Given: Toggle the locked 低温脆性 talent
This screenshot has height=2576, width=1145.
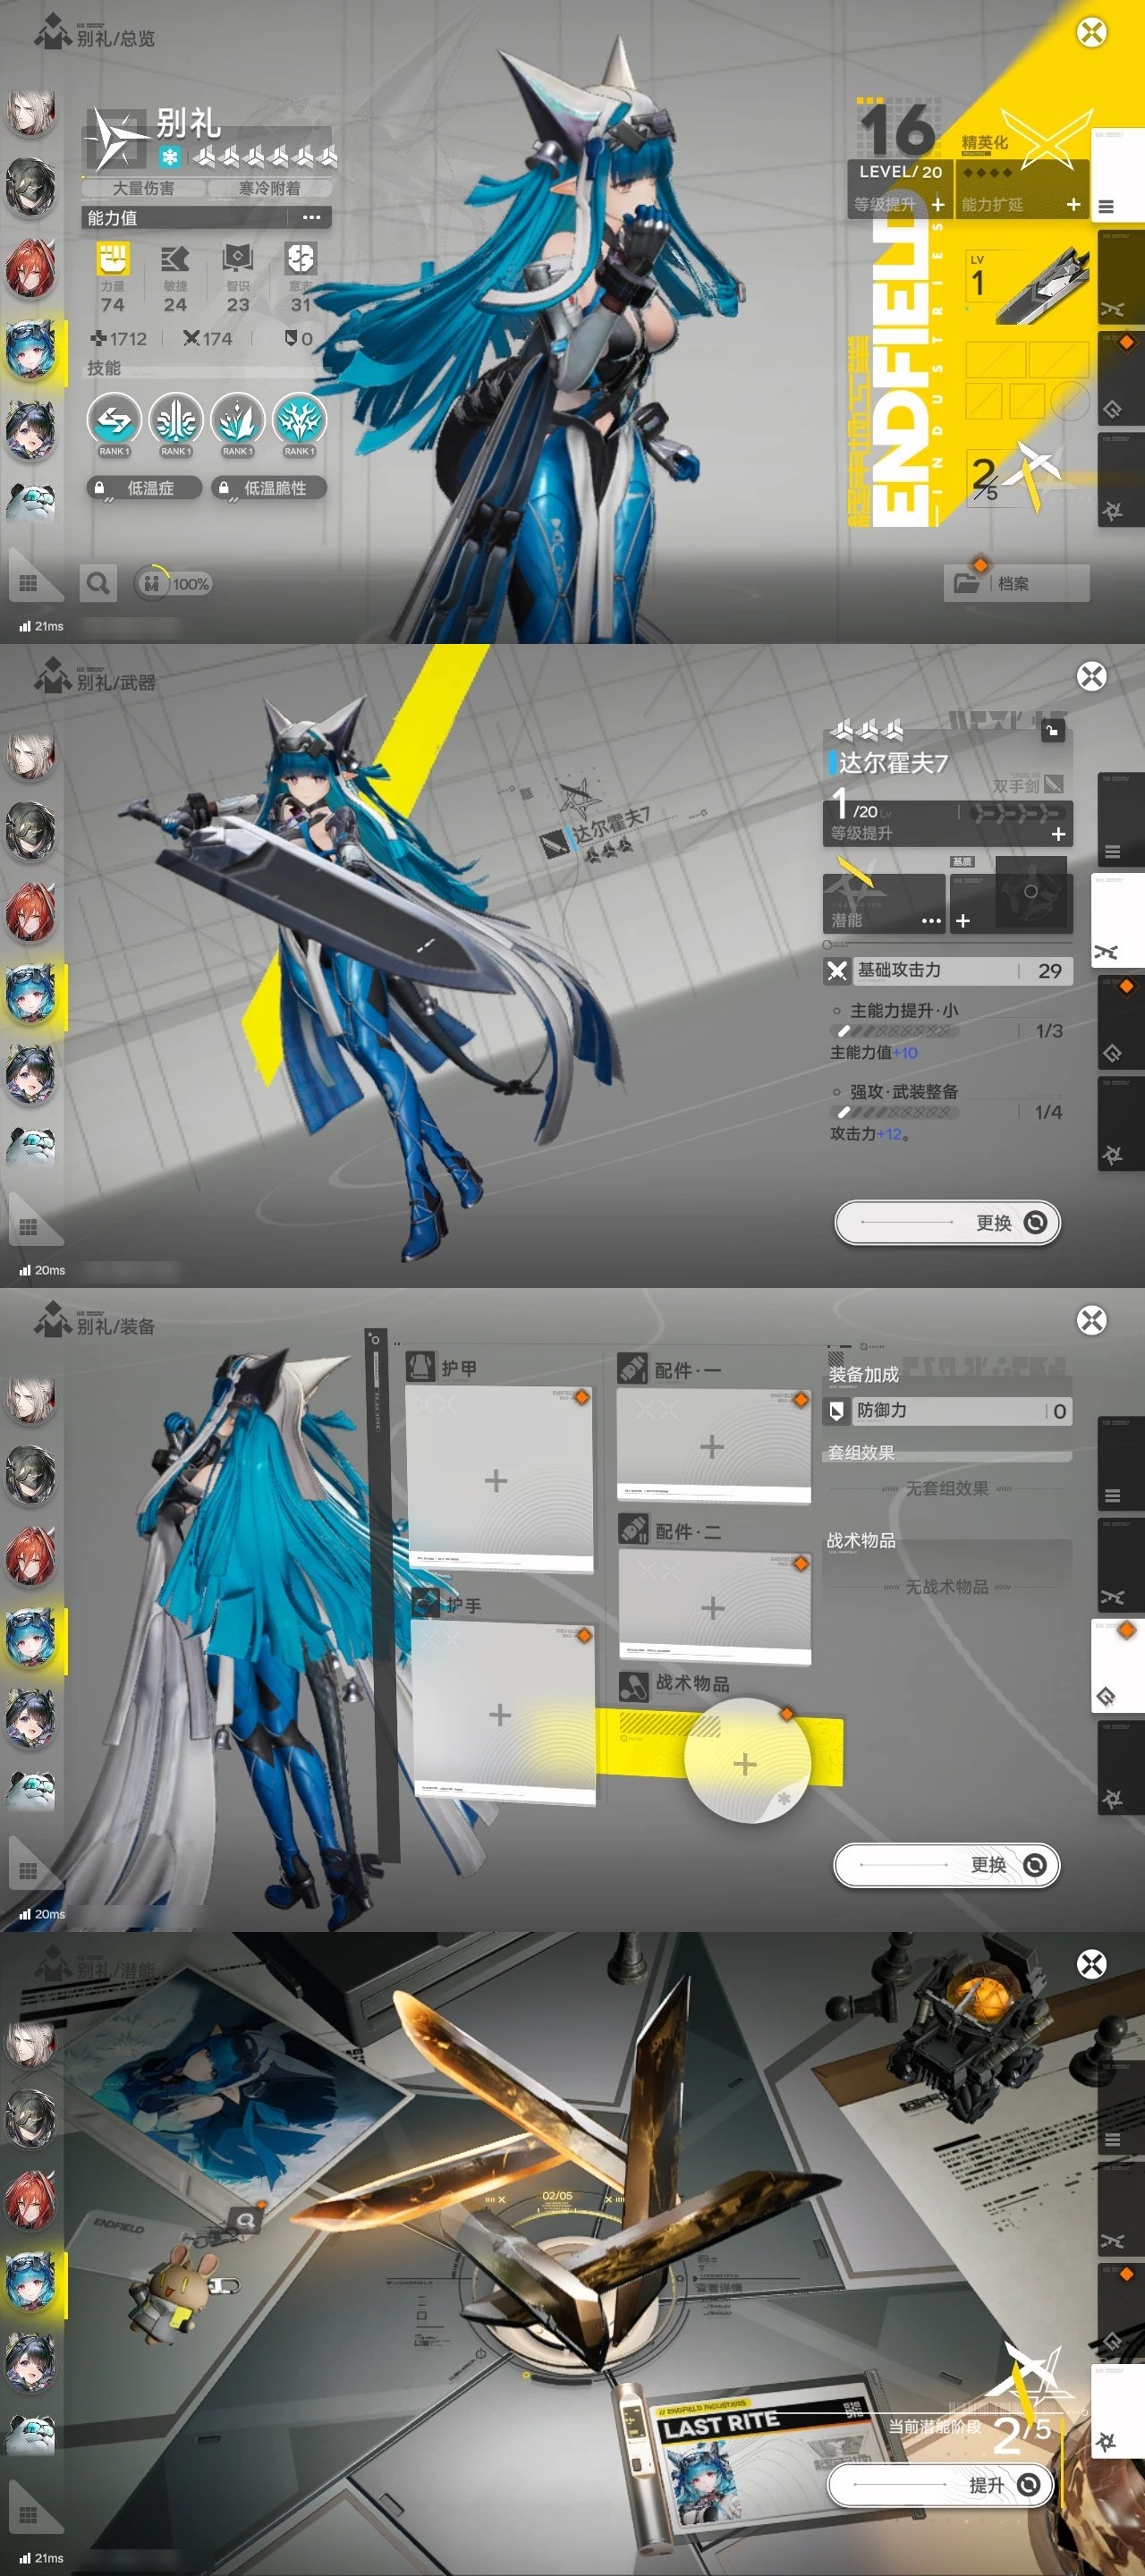Looking at the screenshot, I should pos(268,488).
